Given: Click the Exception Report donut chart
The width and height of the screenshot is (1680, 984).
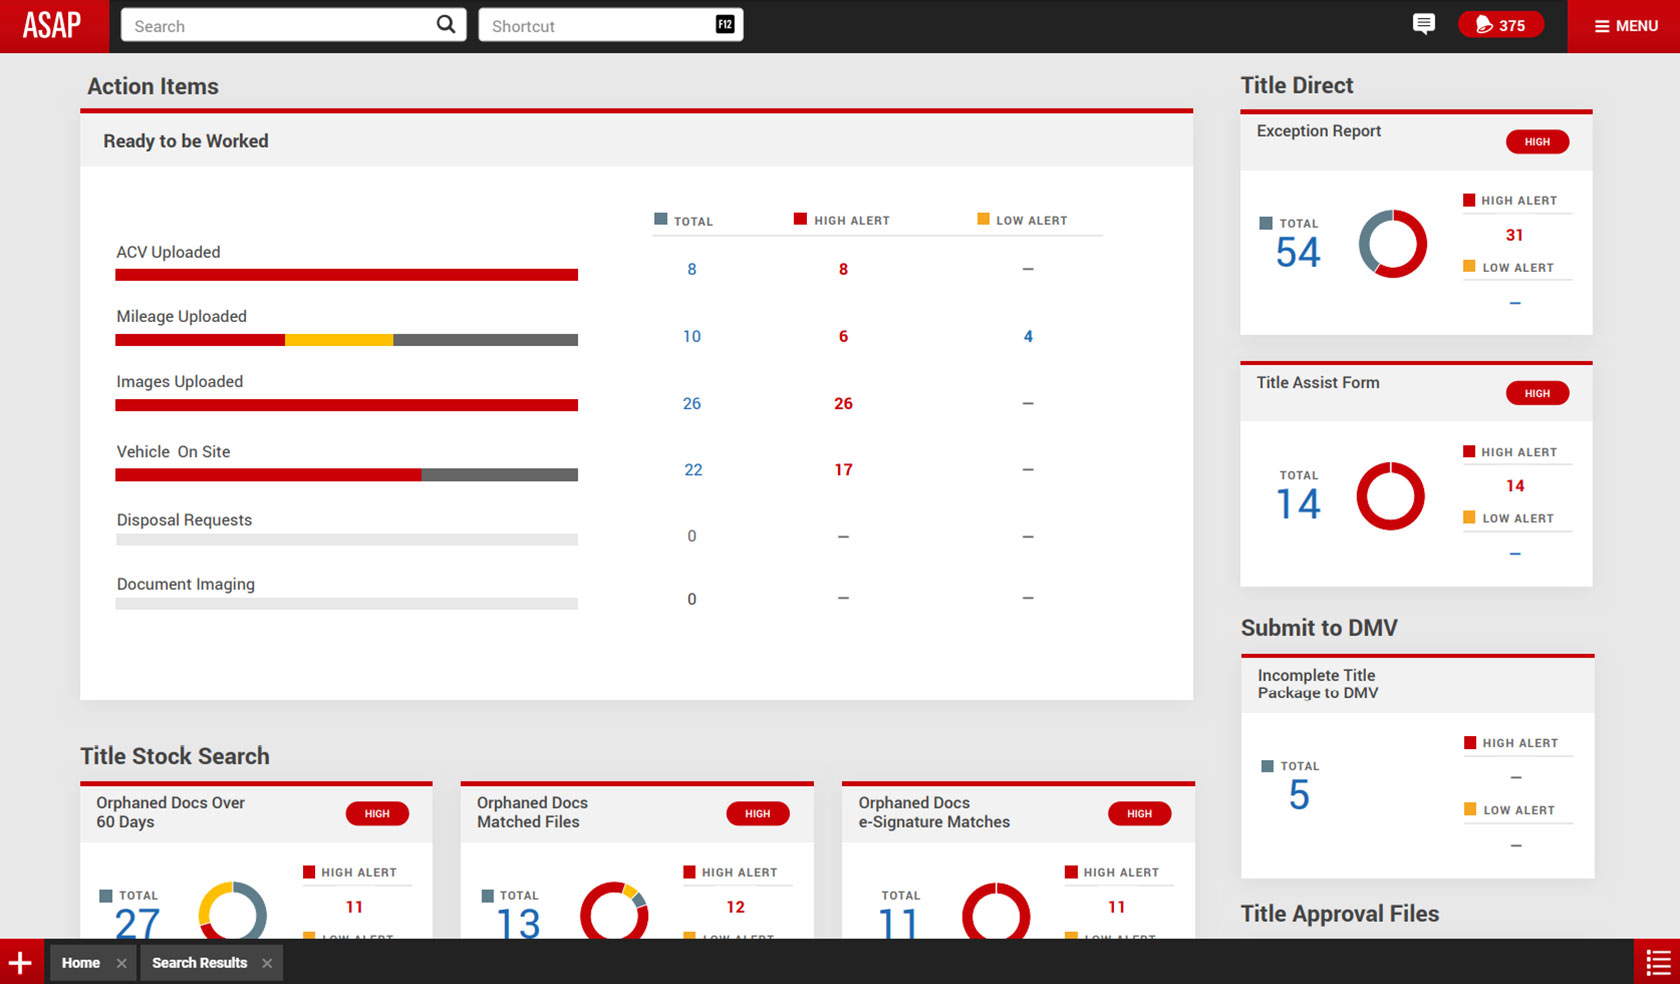Looking at the screenshot, I should click(x=1392, y=244).
